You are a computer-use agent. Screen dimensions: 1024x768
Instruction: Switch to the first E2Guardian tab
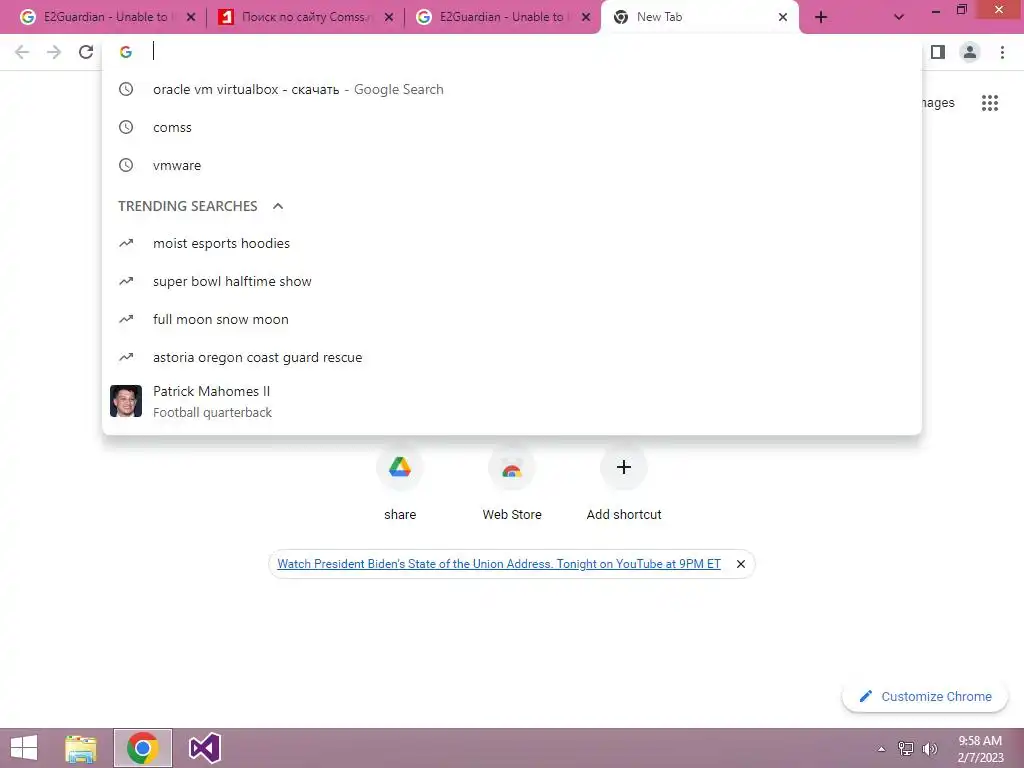(104, 17)
